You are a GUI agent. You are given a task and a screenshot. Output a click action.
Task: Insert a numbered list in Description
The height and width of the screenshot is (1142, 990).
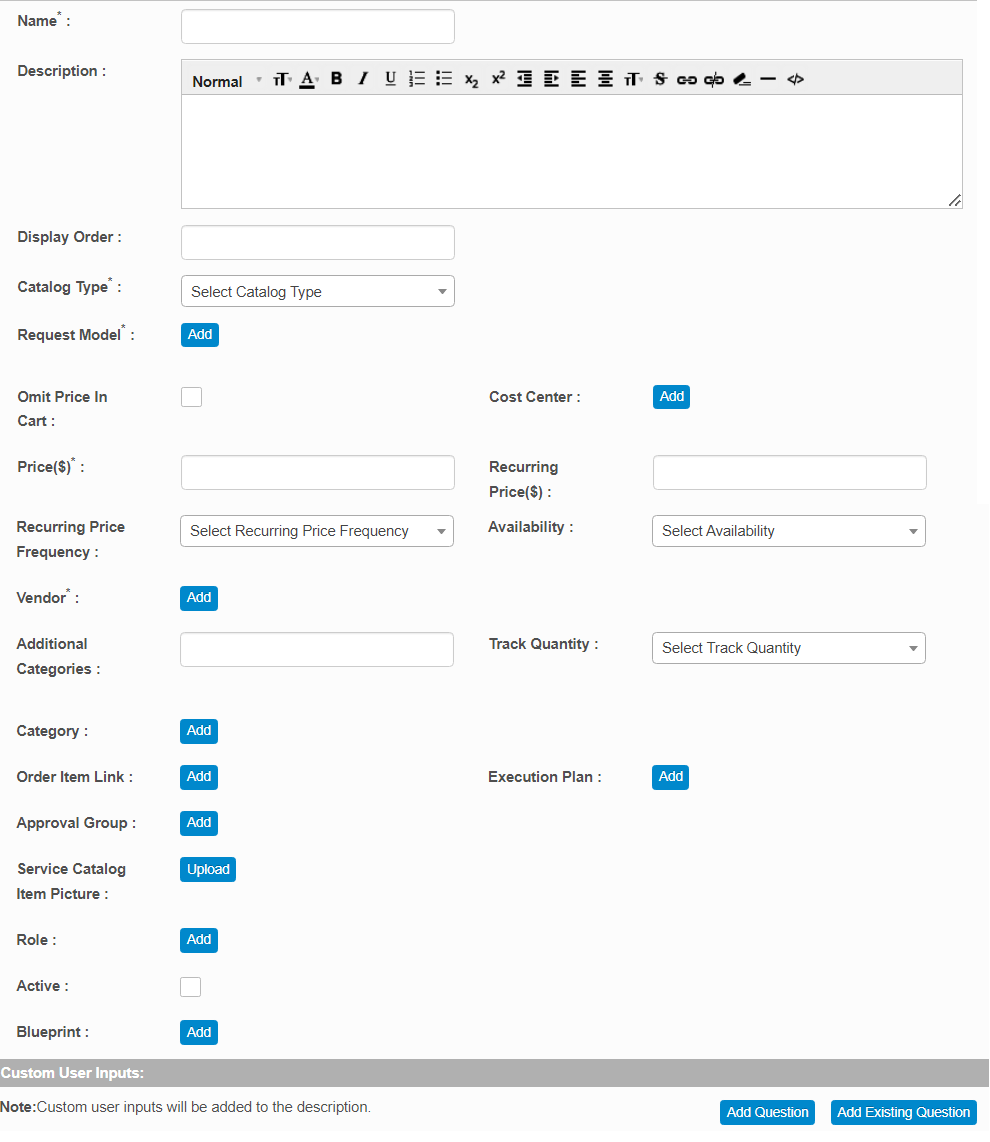[x=417, y=79]
